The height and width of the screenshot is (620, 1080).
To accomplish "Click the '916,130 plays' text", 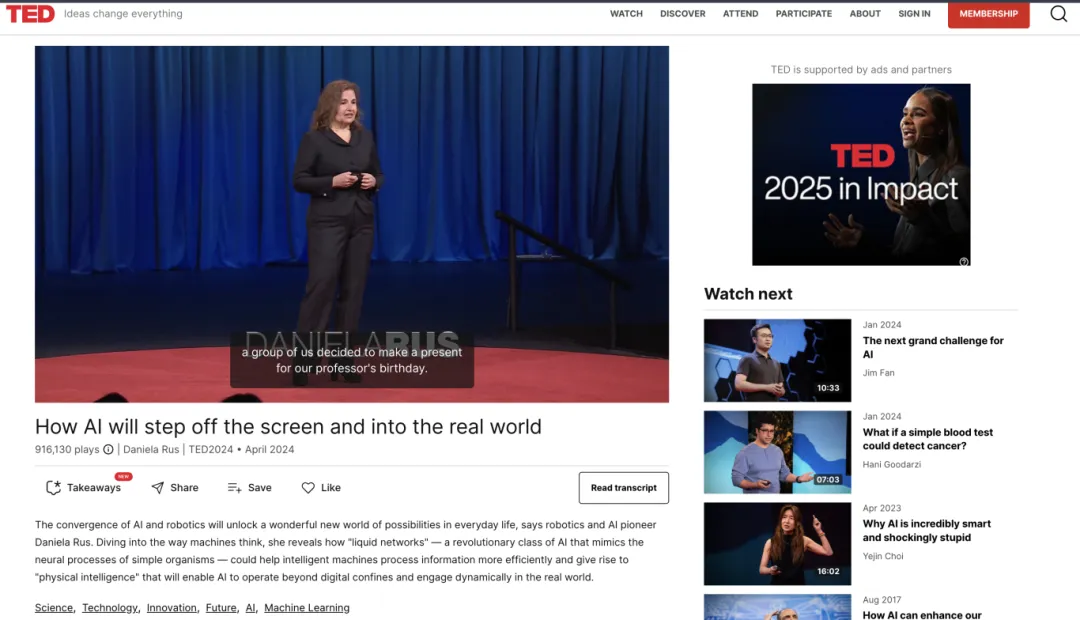I will (x=67, y=449).
